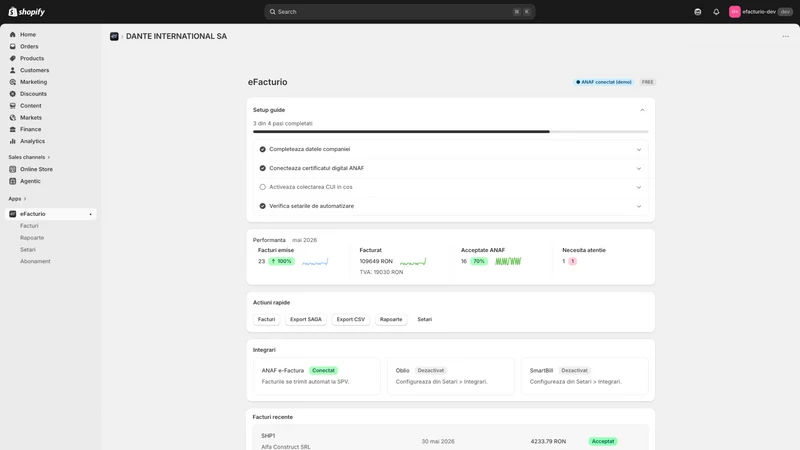The image size is (800, 450).
Task: Open the Products tag icon
Action: tap(13, 58)
